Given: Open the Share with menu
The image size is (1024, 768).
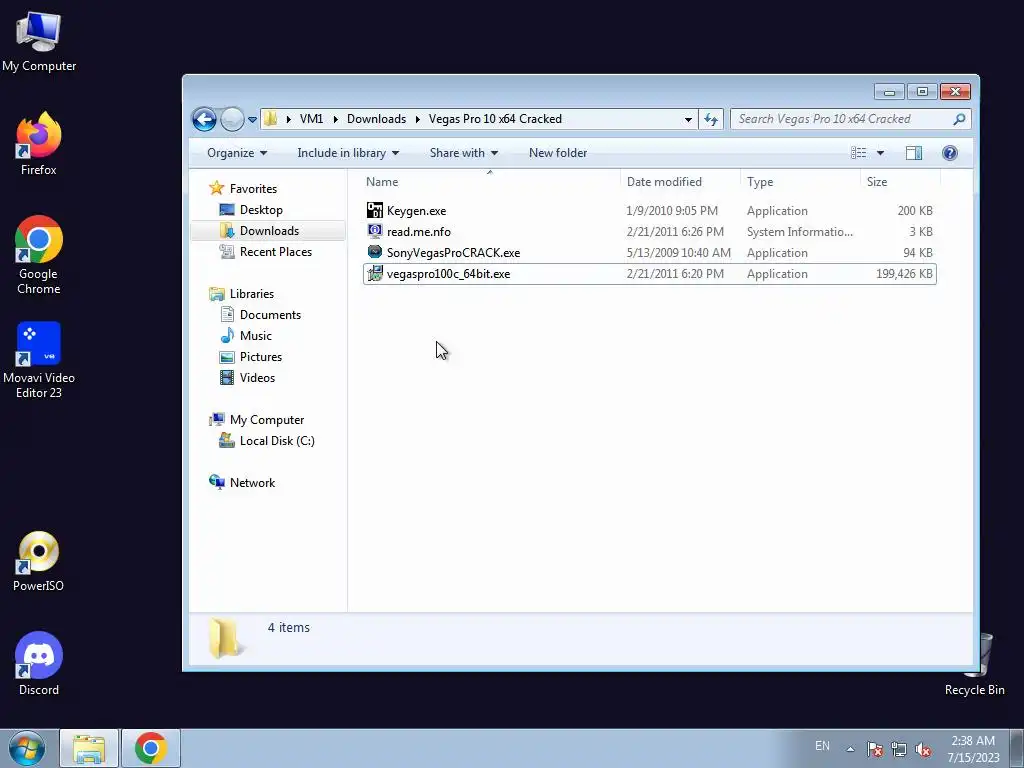Looking at the screenshot, I should 464,153.
